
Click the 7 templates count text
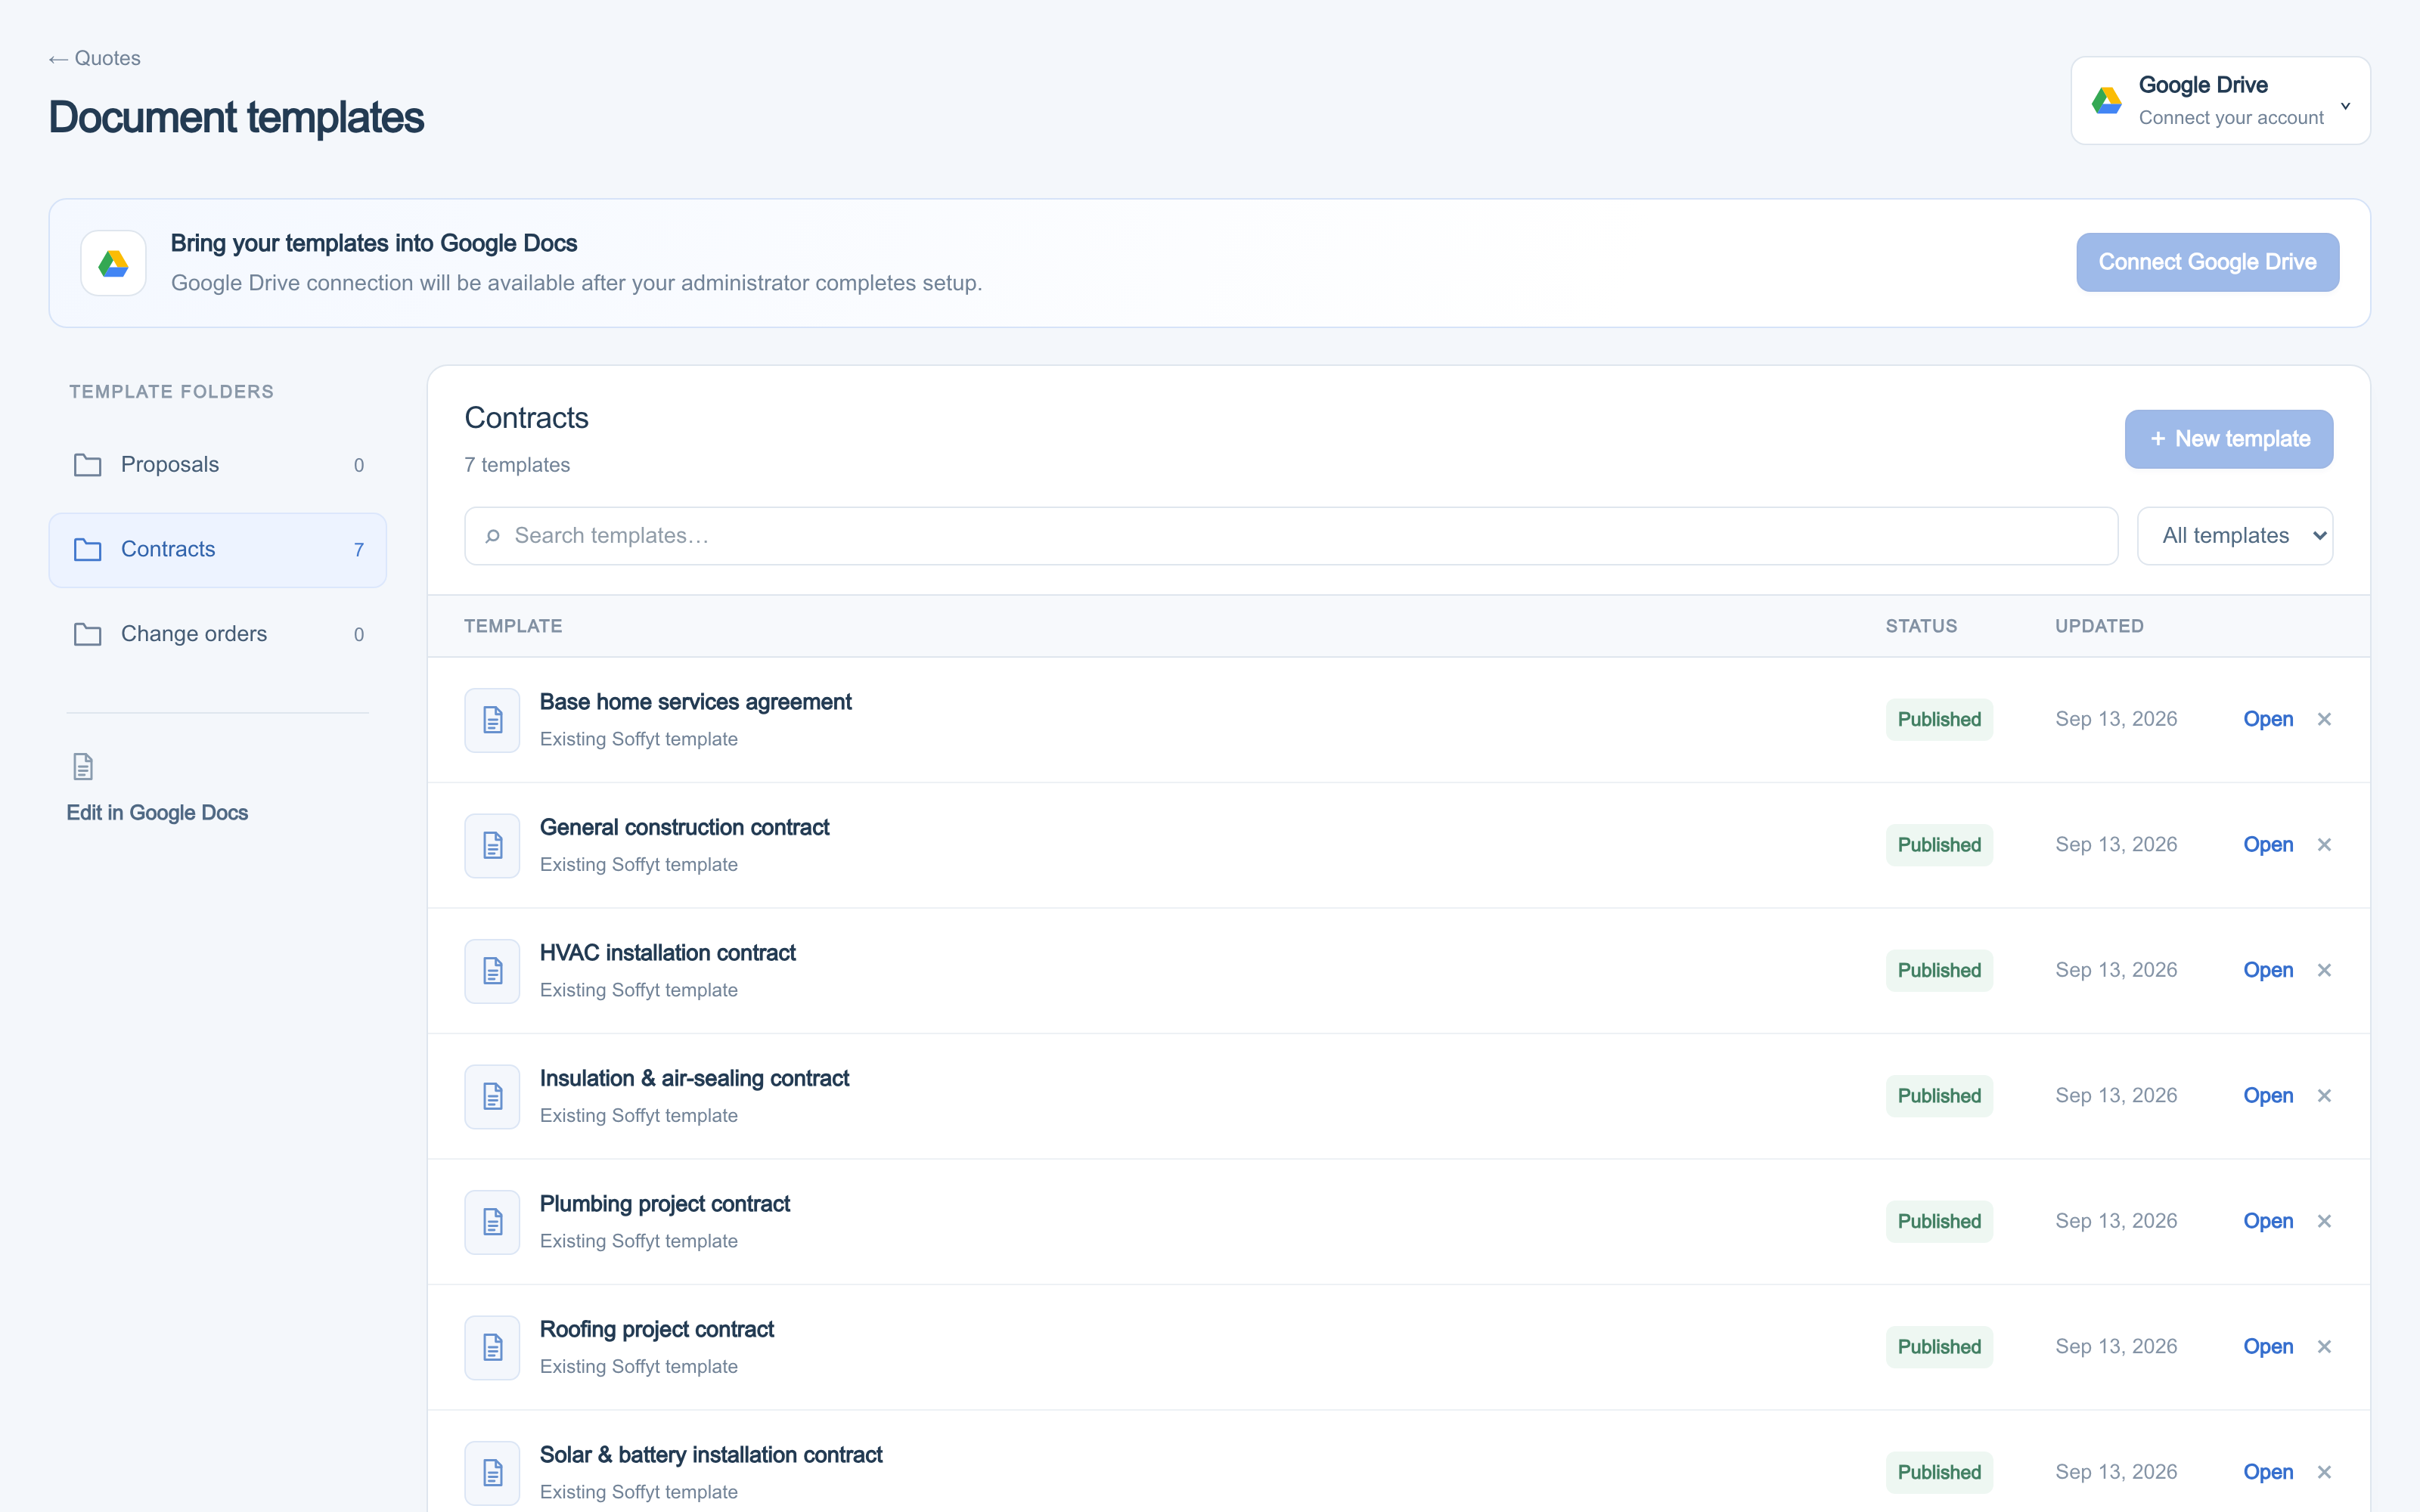[x=517, y=465]
